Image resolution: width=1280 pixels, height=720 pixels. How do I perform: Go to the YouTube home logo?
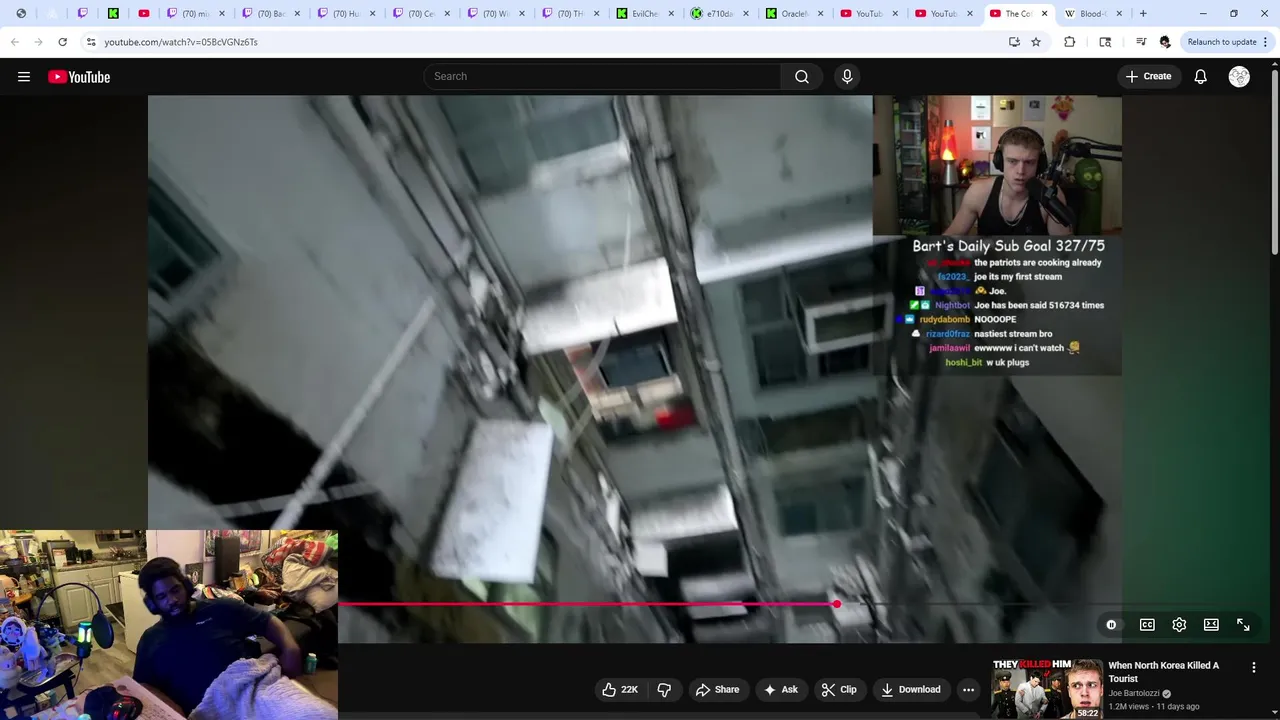79,77
